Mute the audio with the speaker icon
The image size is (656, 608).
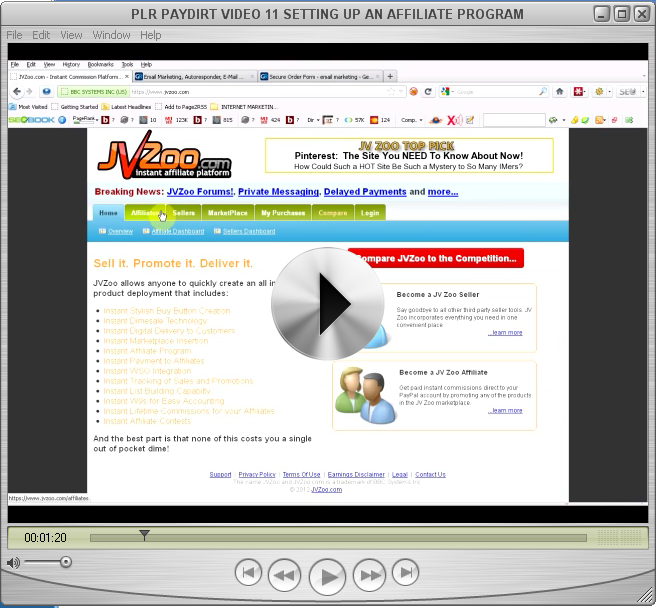13,563
